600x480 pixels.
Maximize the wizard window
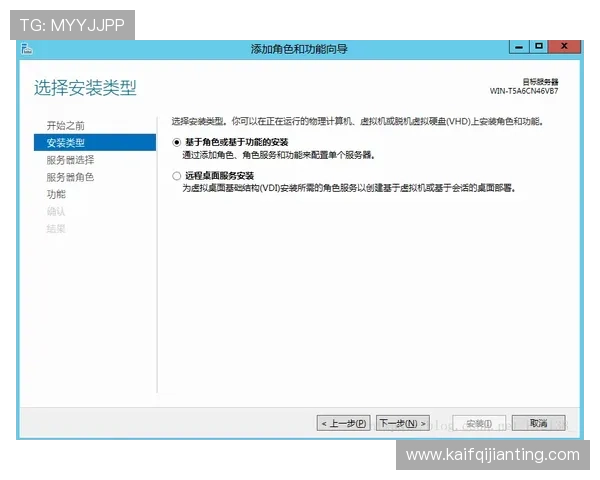(539, 47)
